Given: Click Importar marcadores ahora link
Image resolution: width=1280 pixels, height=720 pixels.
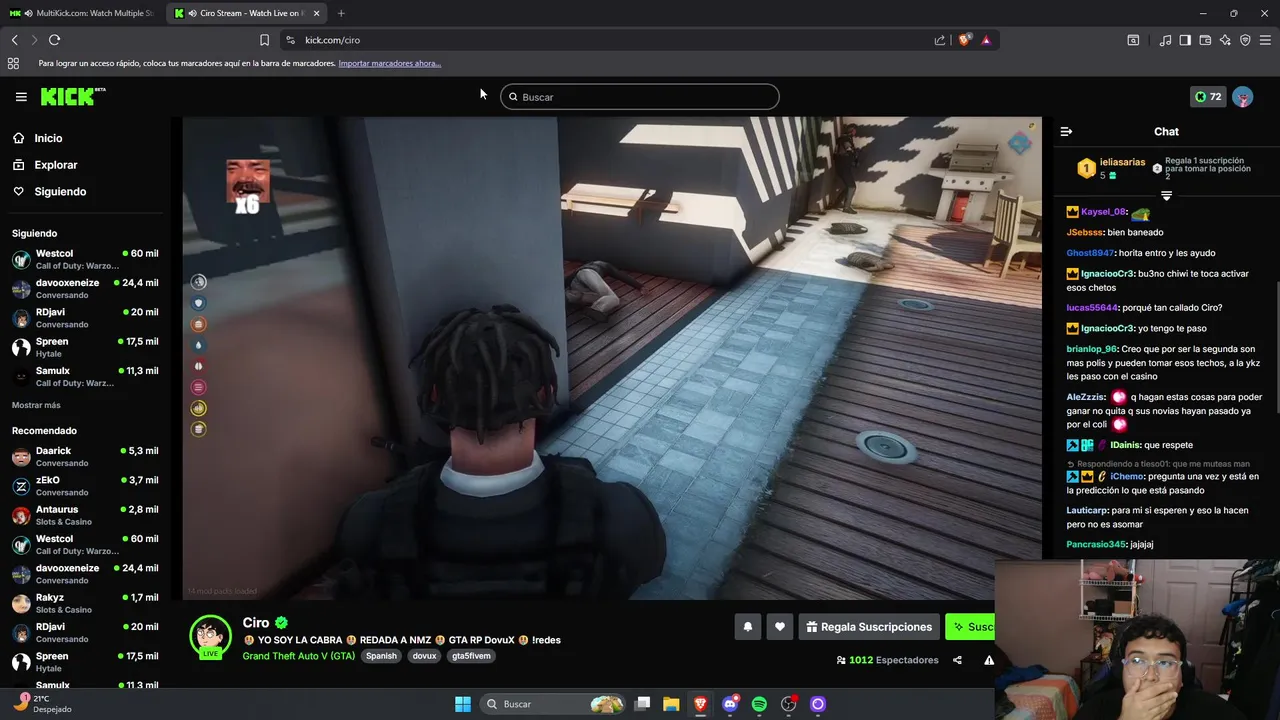Looking at the screenshot, I should 390,63.
